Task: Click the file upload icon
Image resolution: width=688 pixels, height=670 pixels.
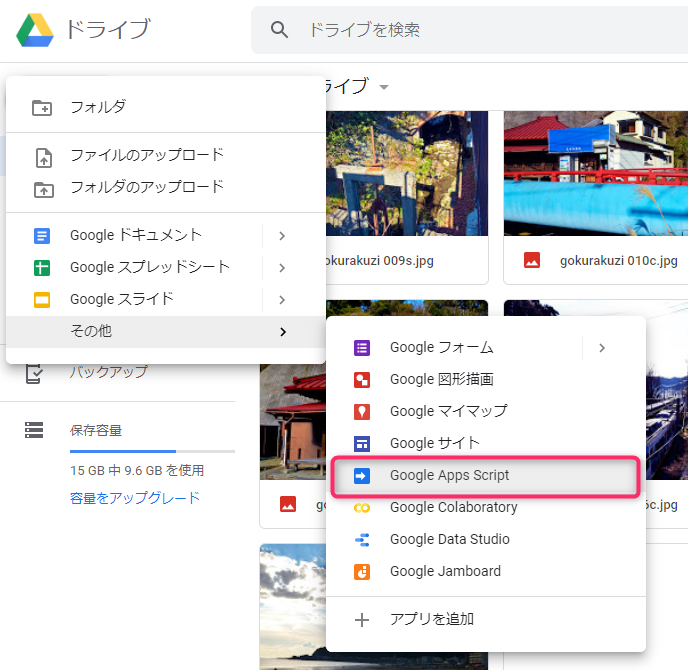Action: (x=43, y=158)
